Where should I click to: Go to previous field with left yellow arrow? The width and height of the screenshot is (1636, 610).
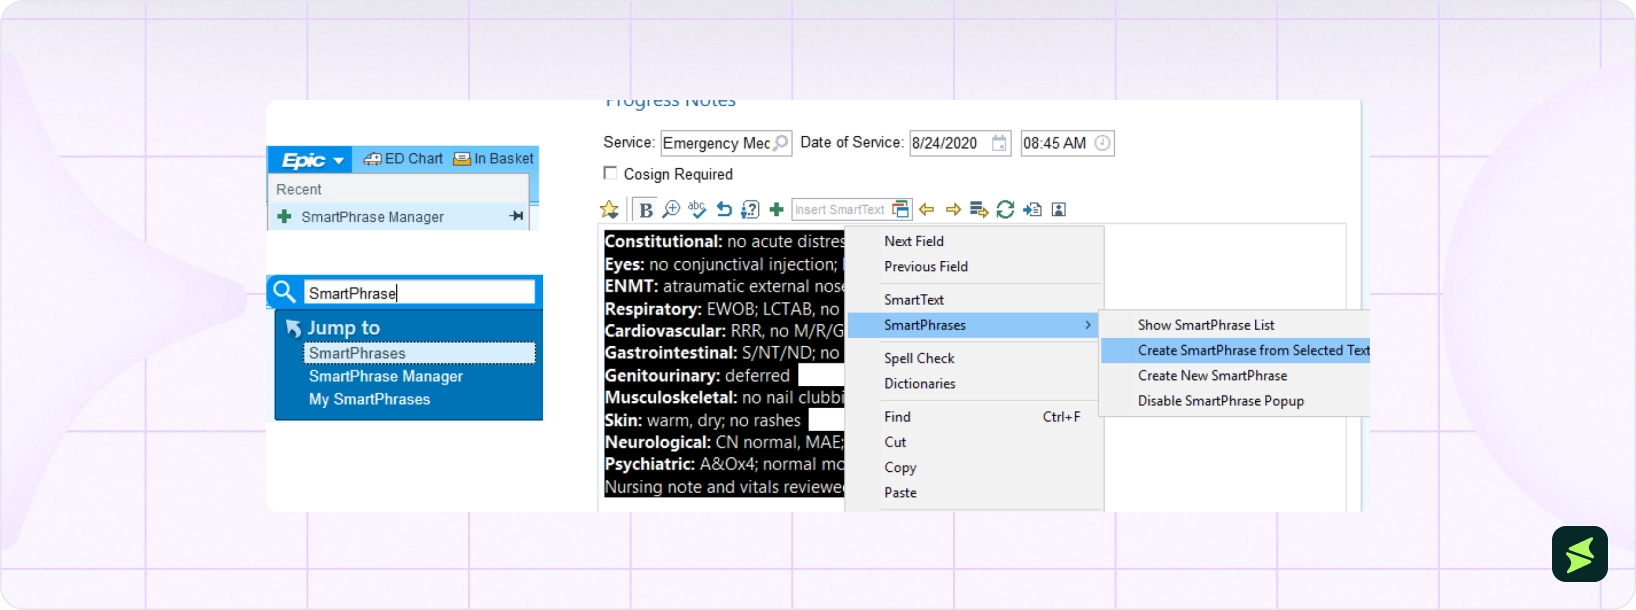(x=927, y=209)
